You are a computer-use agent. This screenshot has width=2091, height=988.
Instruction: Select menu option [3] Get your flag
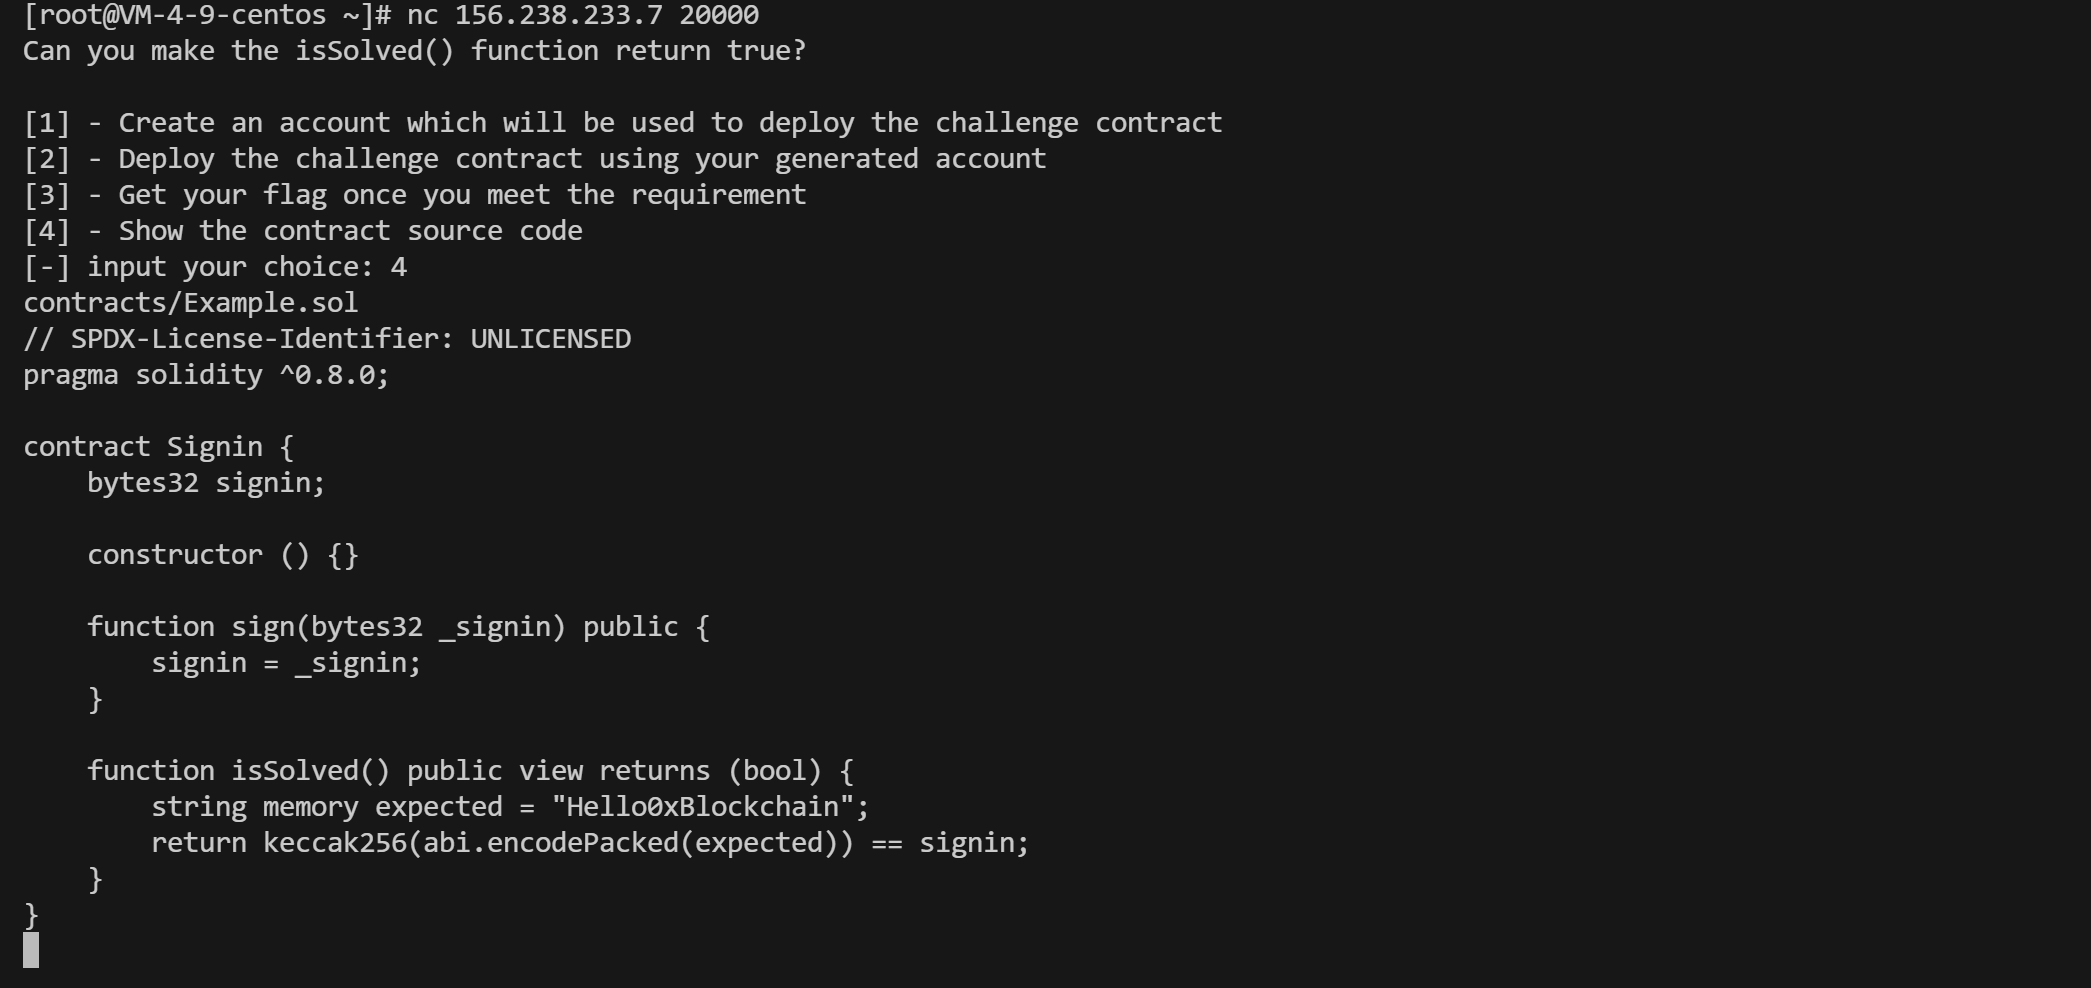(415, 195)
